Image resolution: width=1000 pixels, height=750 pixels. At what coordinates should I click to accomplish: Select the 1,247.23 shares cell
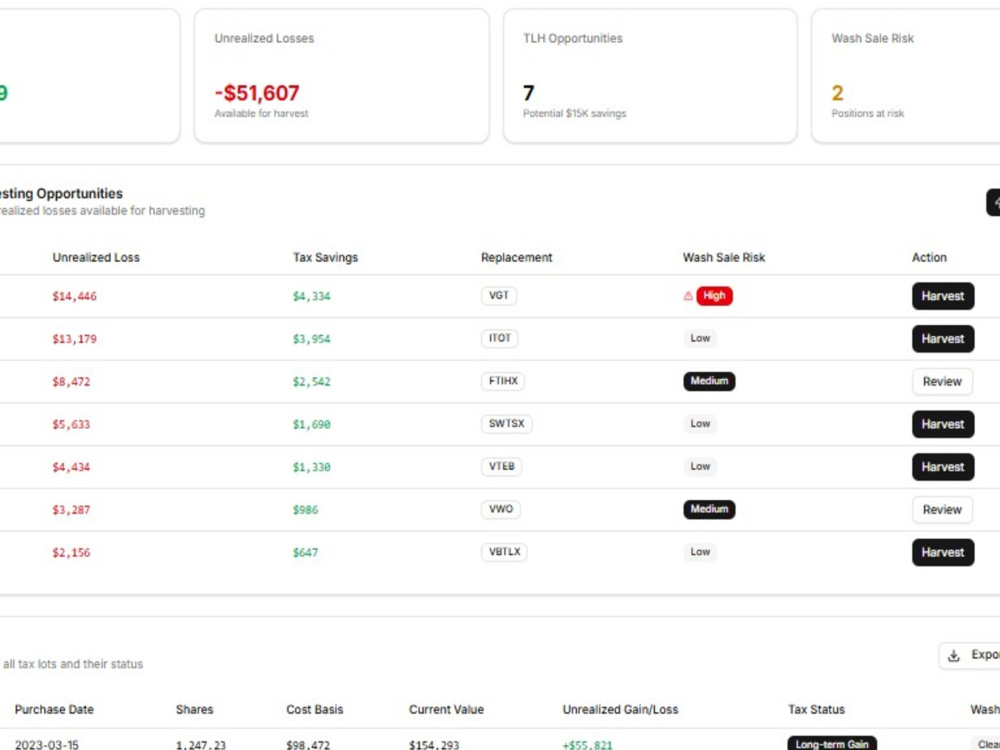[201, 745]
